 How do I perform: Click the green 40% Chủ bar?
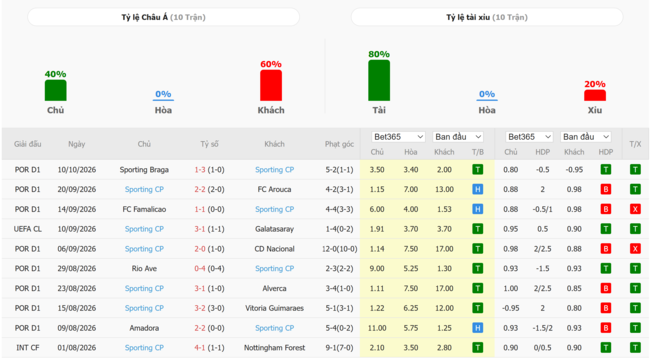56,90
